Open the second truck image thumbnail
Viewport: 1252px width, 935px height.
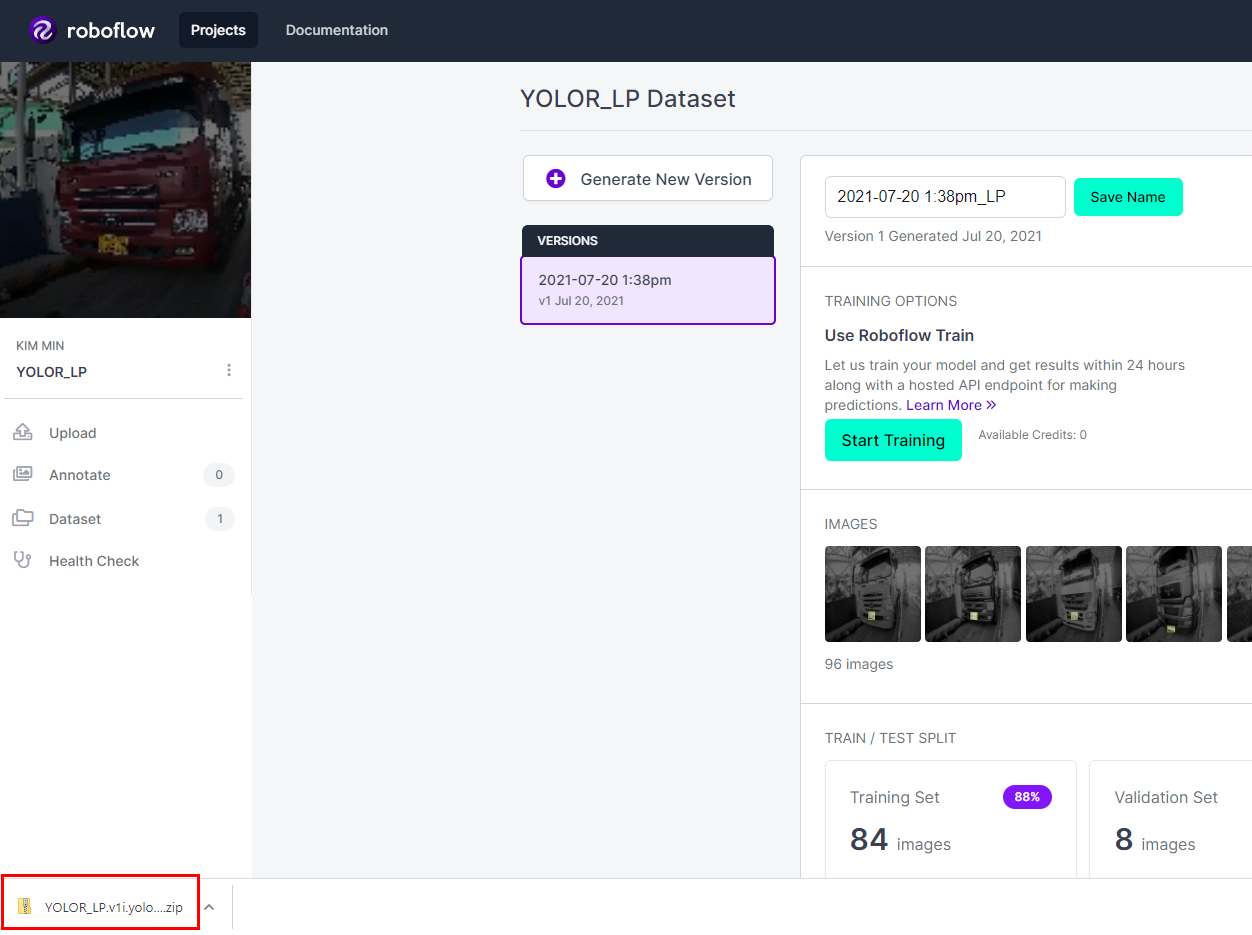[973, 594]
